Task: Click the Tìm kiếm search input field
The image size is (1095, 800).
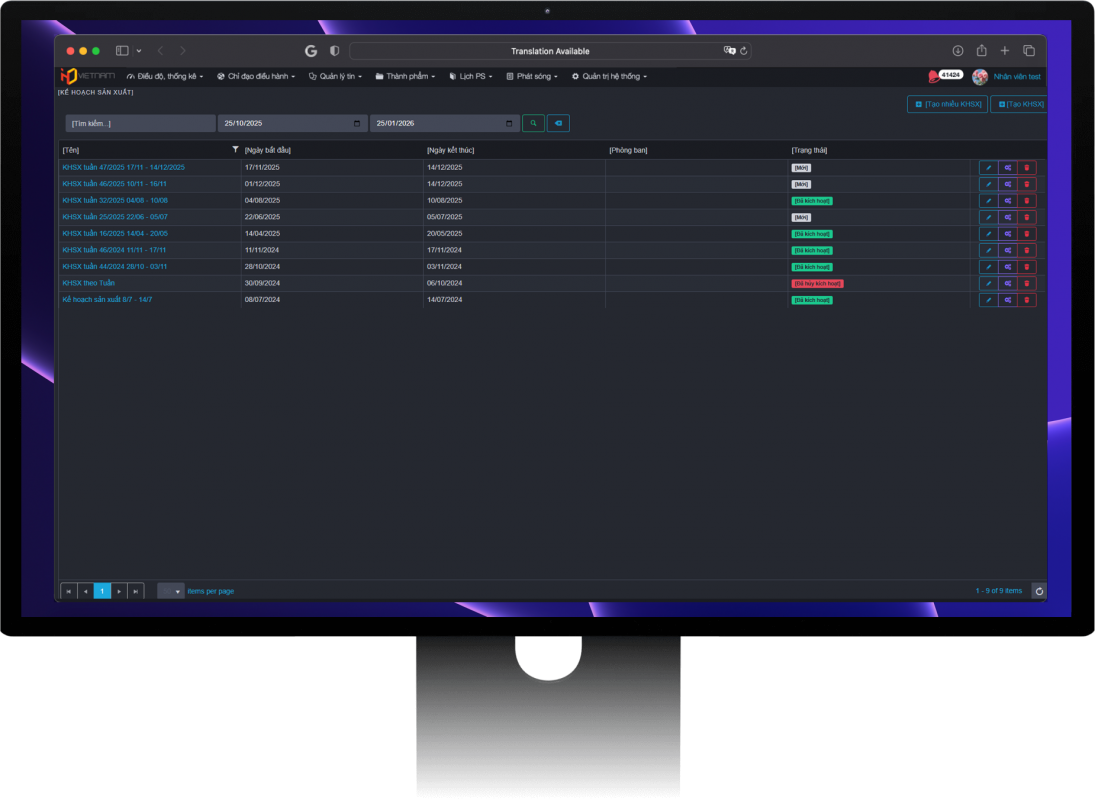Action: (x=140, y=123)
